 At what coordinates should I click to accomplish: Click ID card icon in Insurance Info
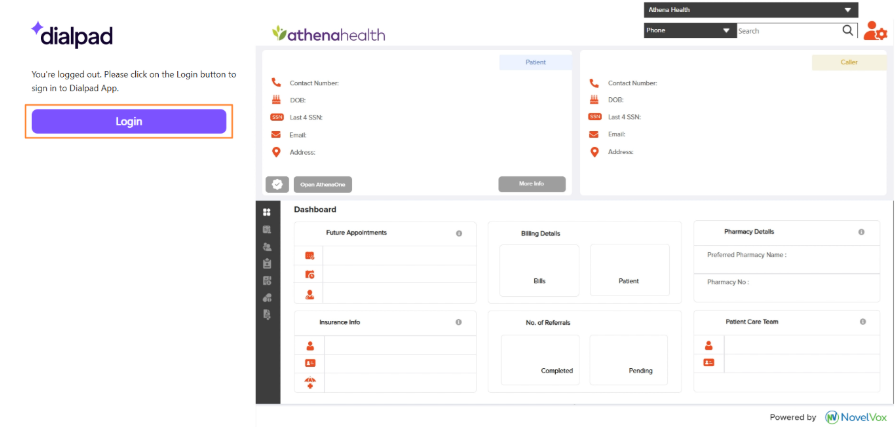pos(310,363)
